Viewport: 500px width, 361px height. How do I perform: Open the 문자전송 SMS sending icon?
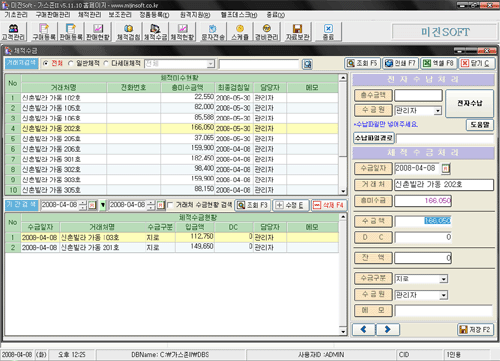[213, 32]
